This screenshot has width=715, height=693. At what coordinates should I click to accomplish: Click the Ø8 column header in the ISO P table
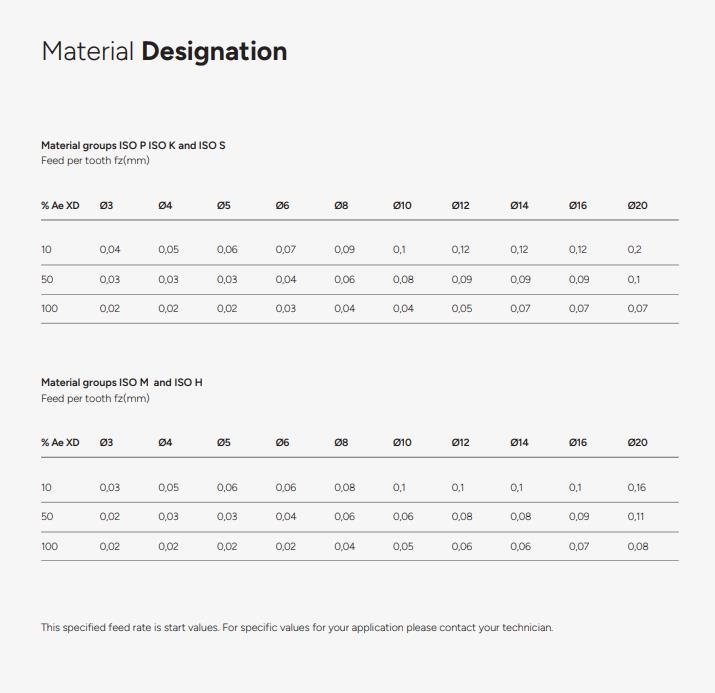pos(341,206)
